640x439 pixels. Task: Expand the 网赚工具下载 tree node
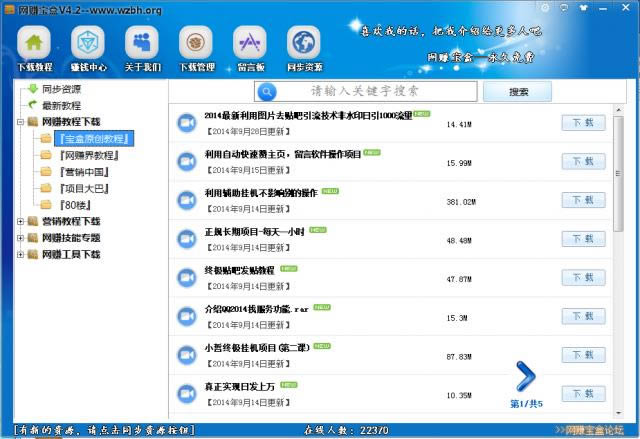click(20, 255)
